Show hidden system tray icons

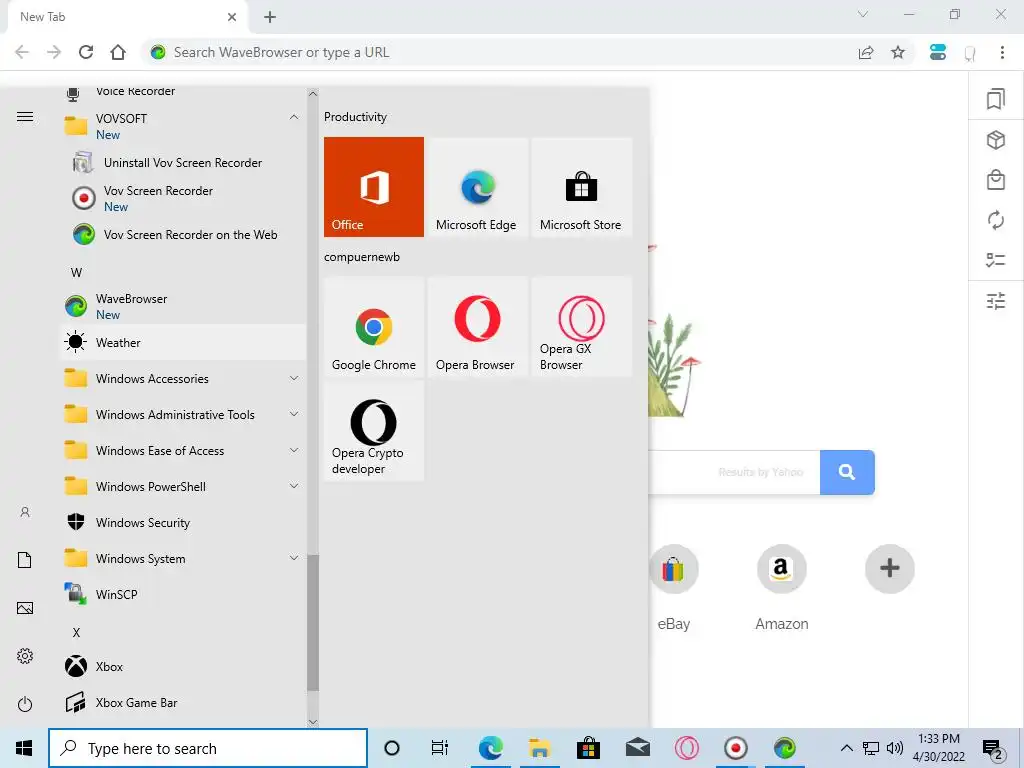[846, 748]
